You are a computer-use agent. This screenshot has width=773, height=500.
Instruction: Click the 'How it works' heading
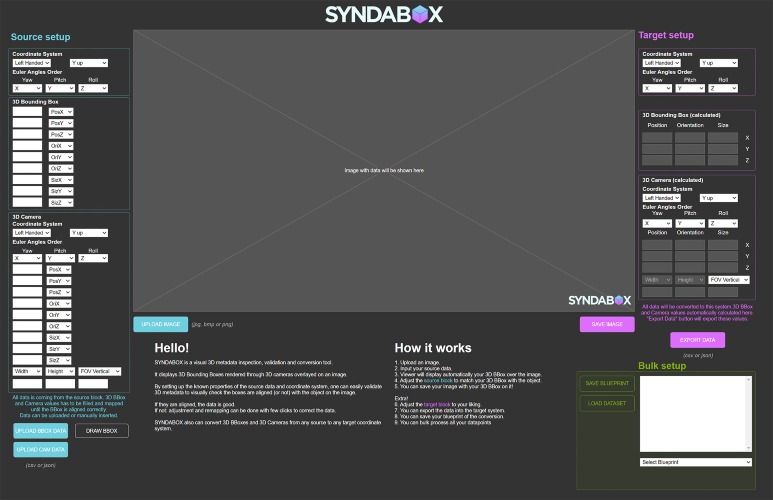(x=433, y=348)
